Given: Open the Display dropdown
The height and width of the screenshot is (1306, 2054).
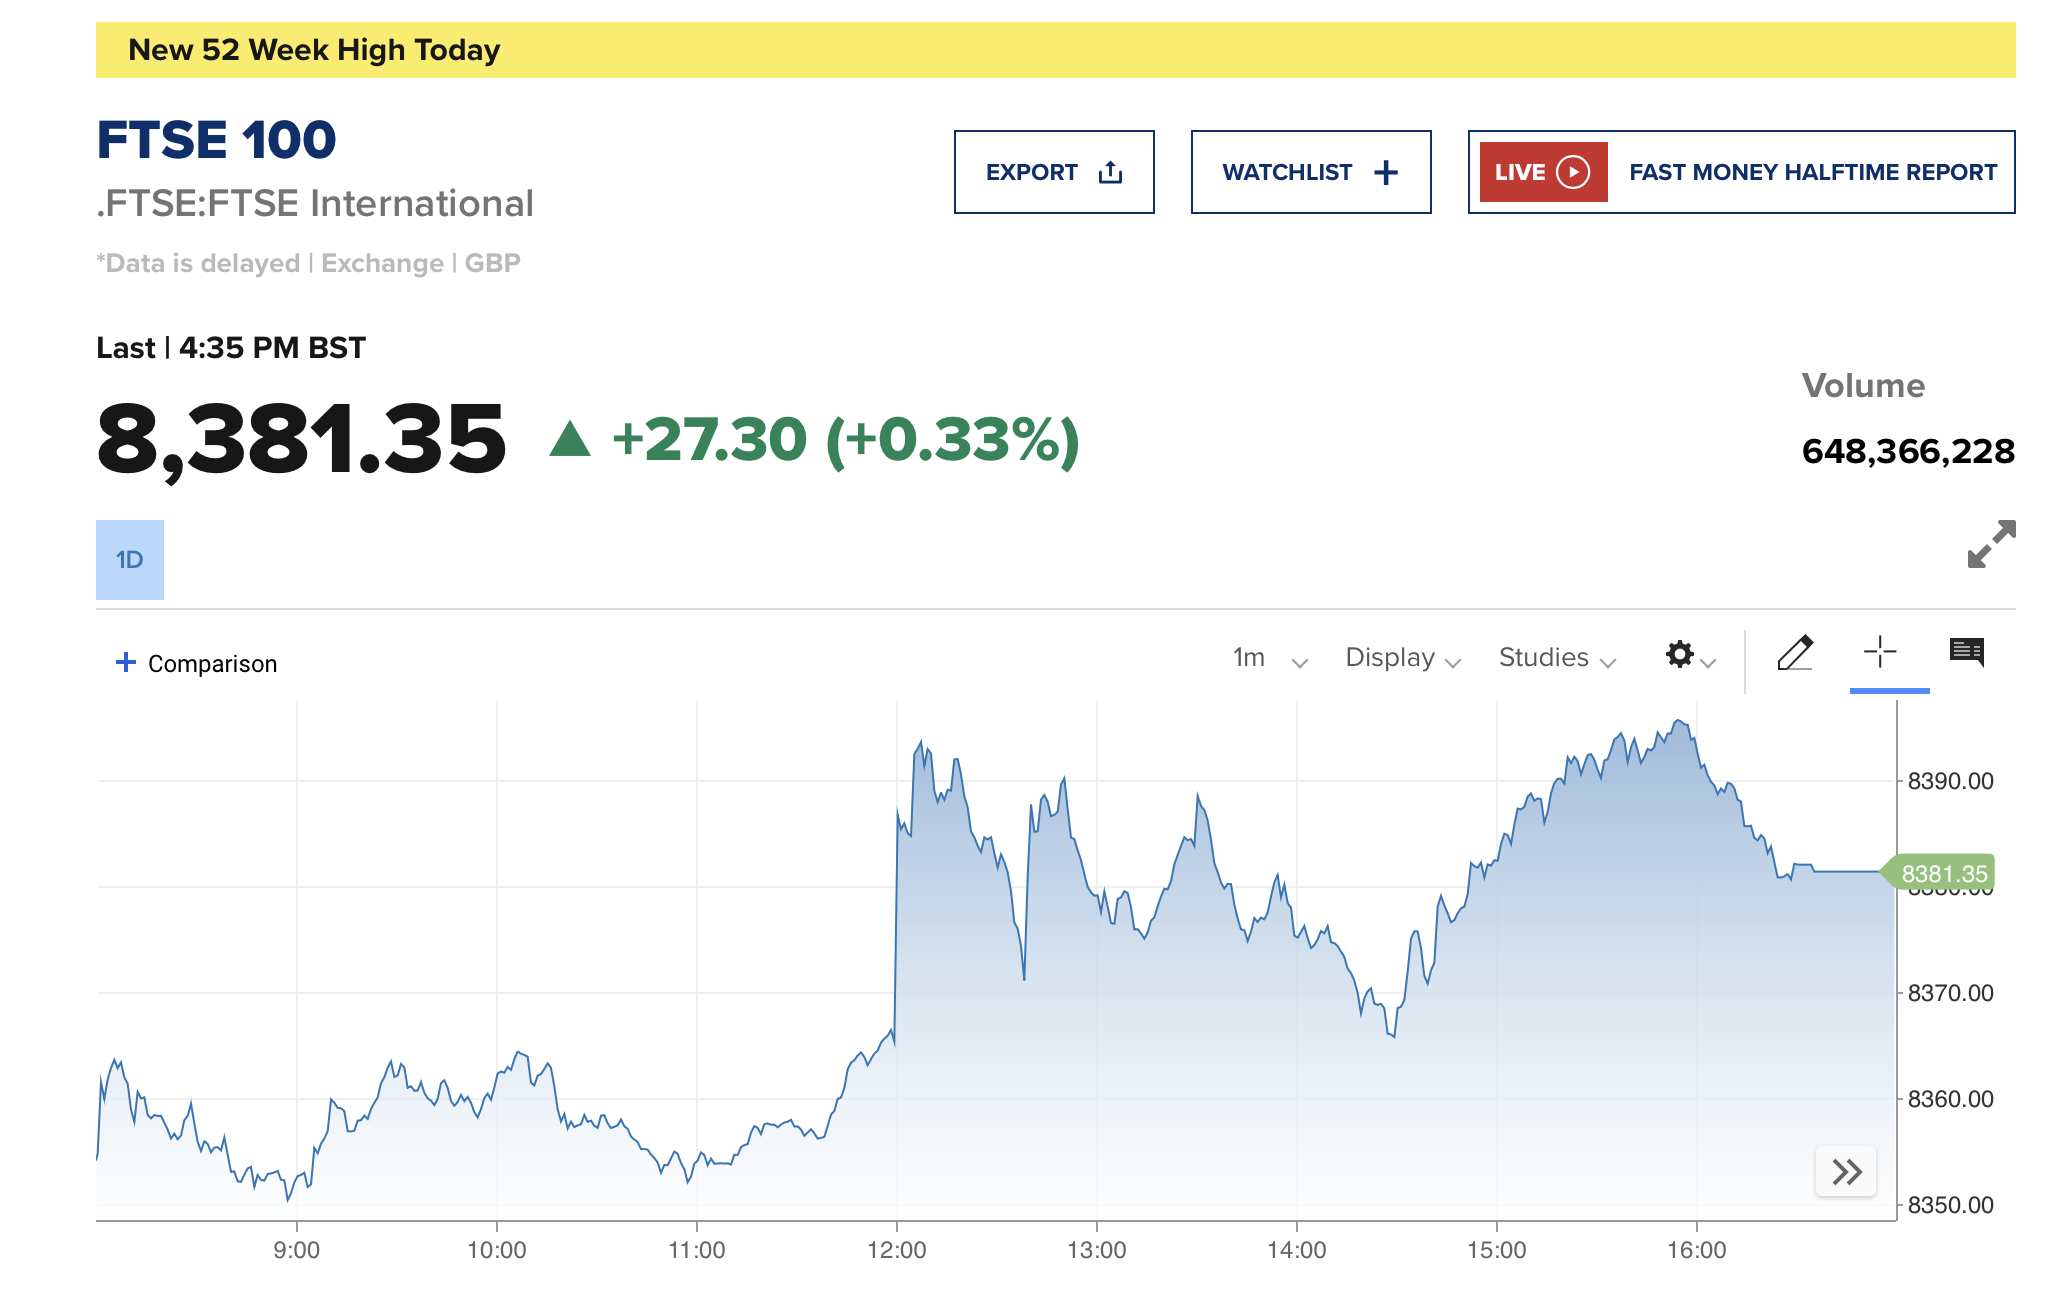Looking at the screenshot, I should (x=1402, y=658).
